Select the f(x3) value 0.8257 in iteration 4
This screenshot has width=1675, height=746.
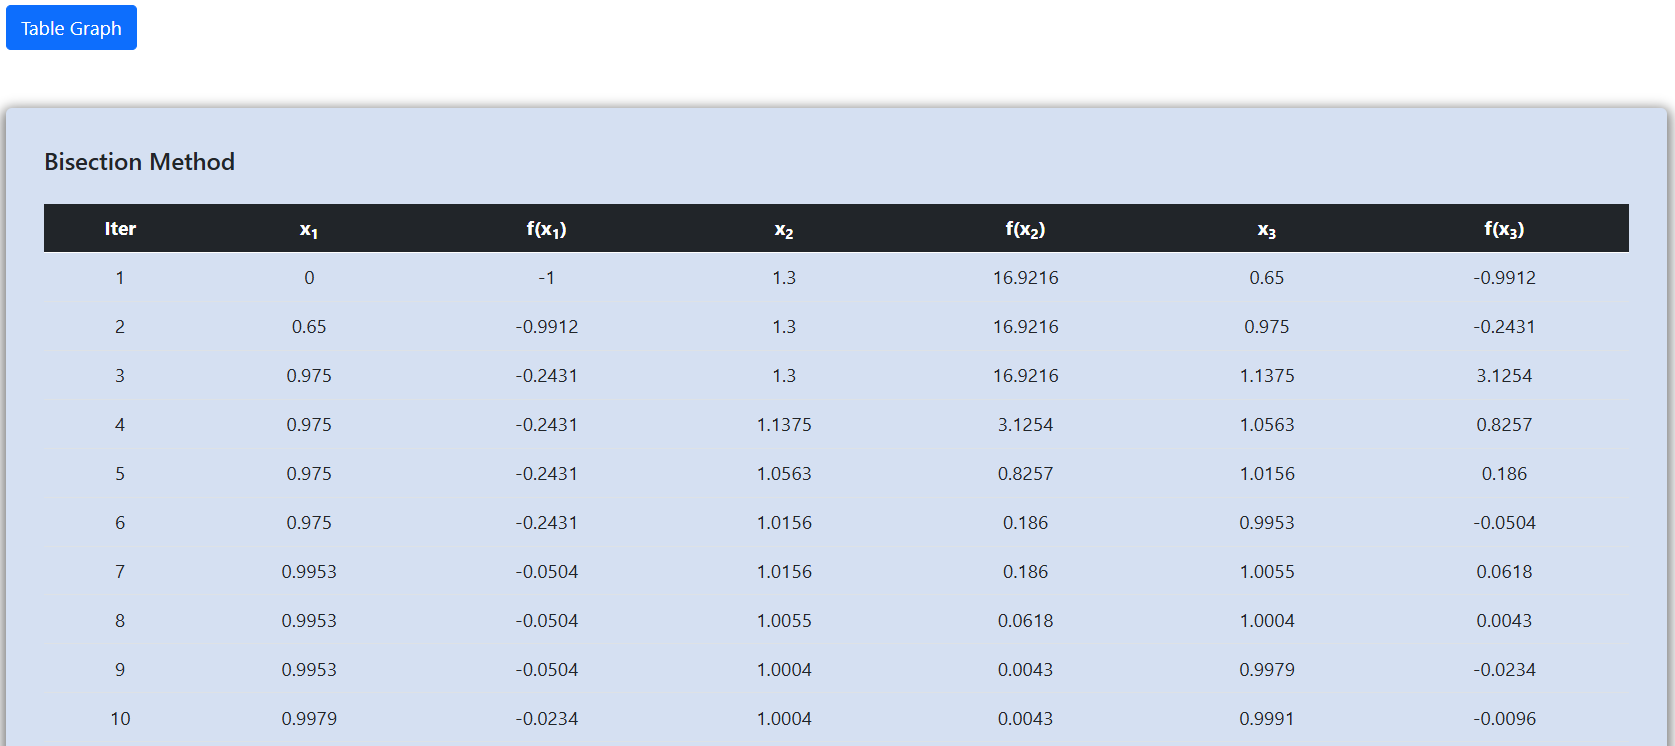(1504, 425)
